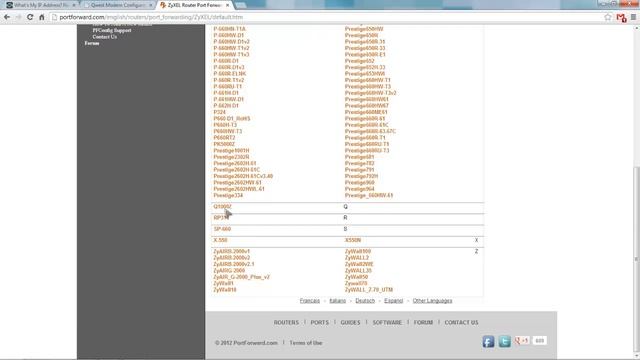This screenshot has height=360, width=640.
Task: Go back with the browser back arrow
Action: pos(7,17)
